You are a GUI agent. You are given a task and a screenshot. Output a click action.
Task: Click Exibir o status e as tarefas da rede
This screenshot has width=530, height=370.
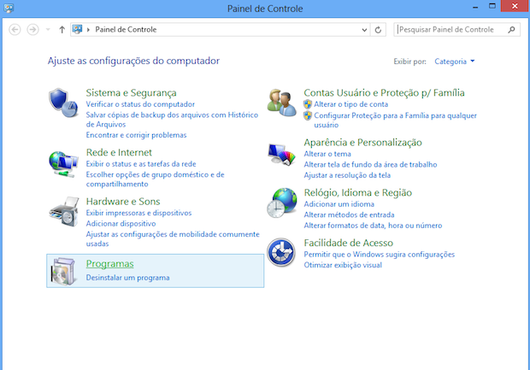click(x=141, y=164)
